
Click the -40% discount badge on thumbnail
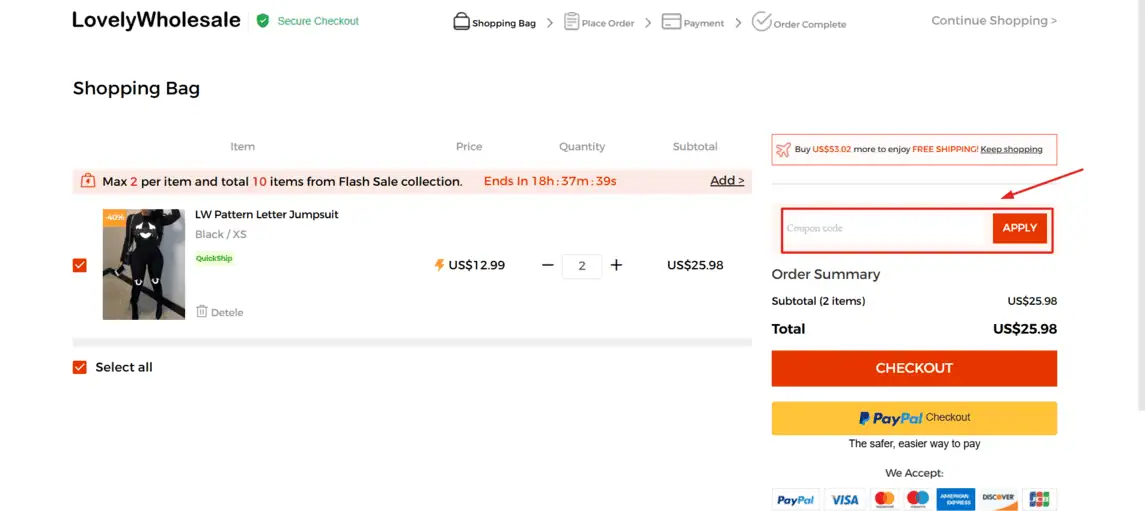[113, 217]
